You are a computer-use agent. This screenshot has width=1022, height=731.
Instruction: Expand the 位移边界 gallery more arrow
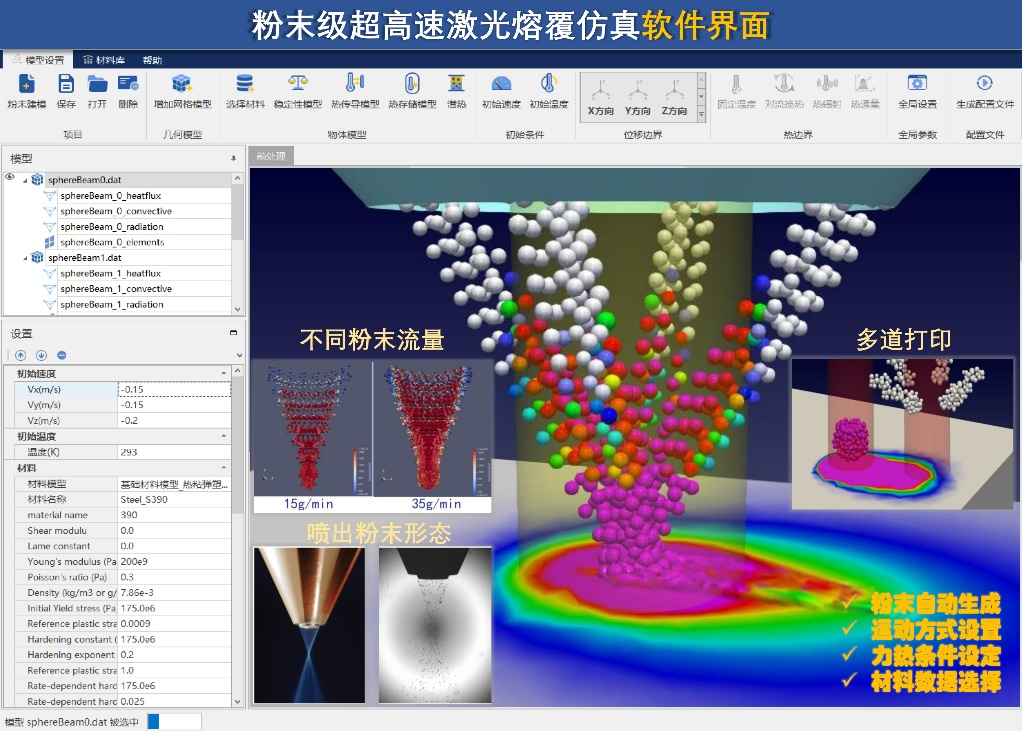[701, 115]
